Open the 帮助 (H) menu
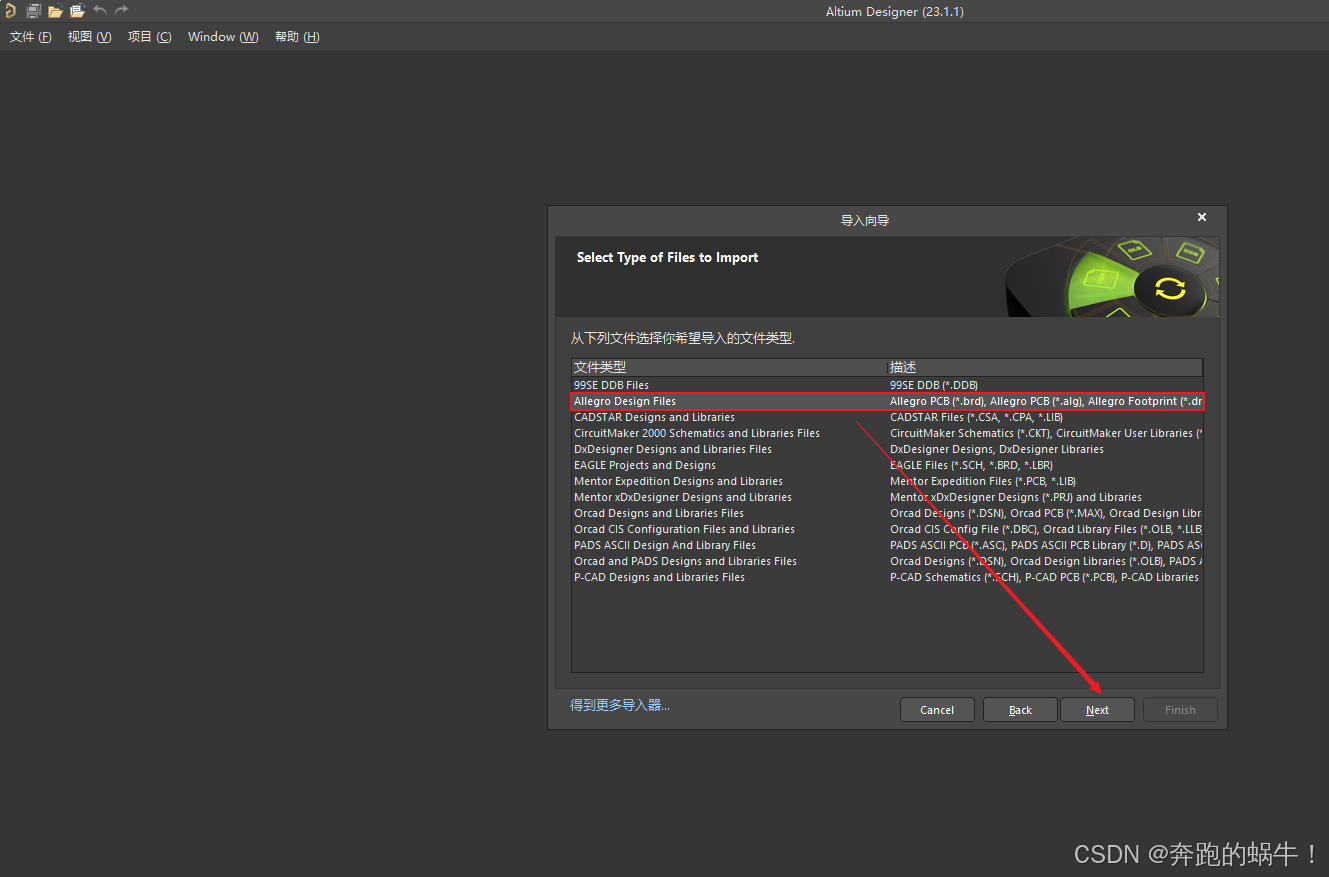Image resolution: width=1329 pixels, height=877 pixels. 297,37
